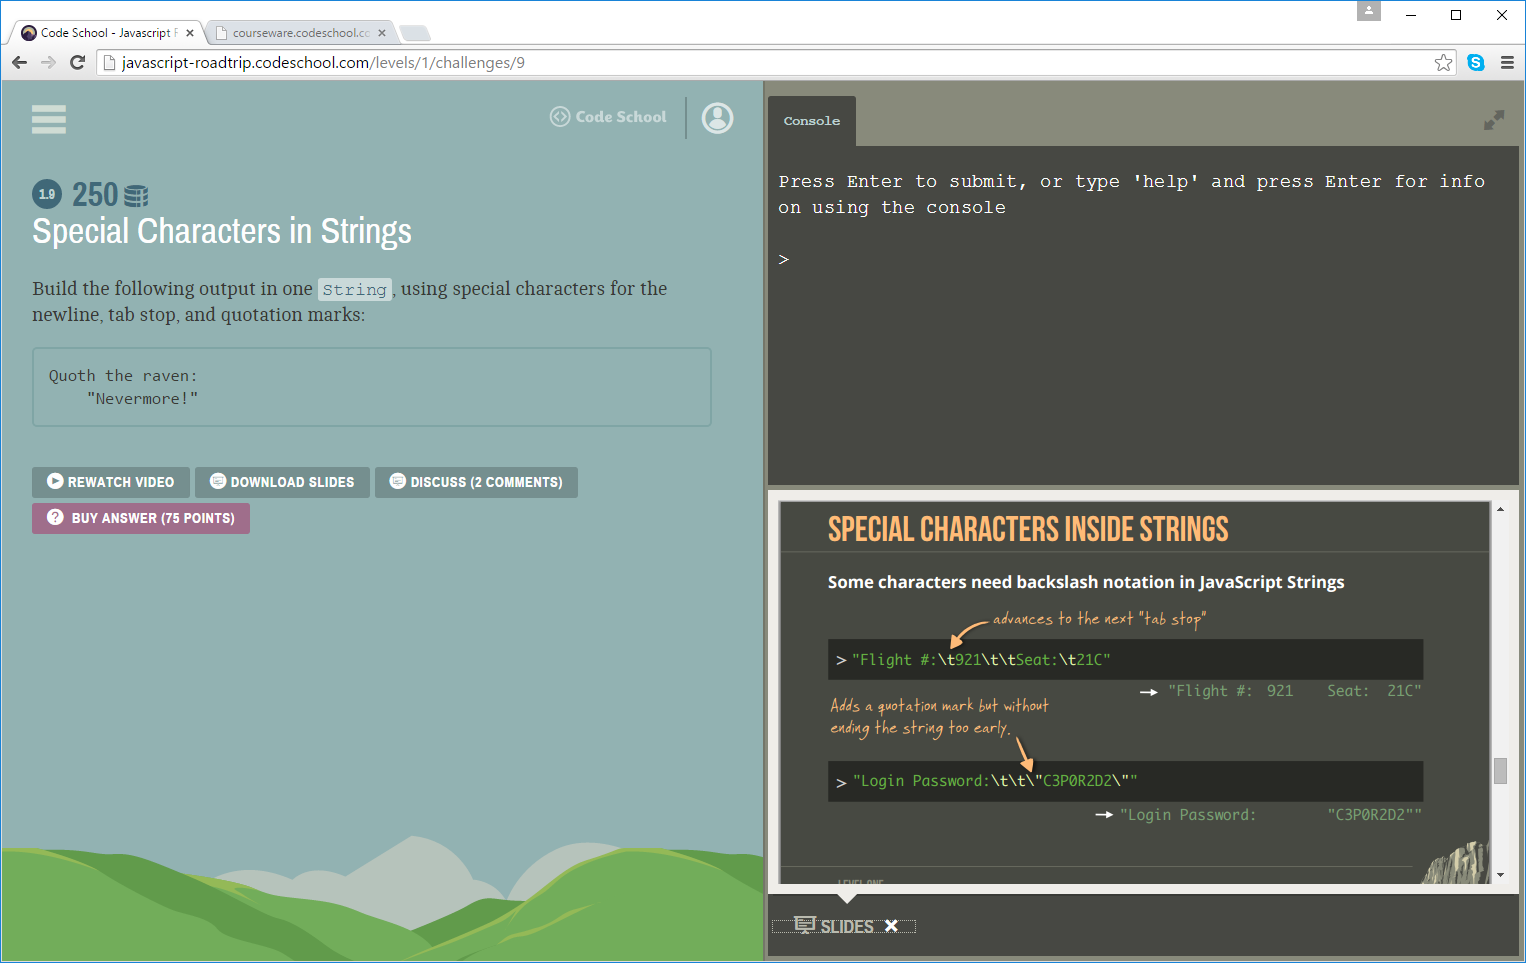The height and width of the screenshot is (963, 1526).
Task: Bookmark this page with star icon
Action: [x=1443, y=62]
